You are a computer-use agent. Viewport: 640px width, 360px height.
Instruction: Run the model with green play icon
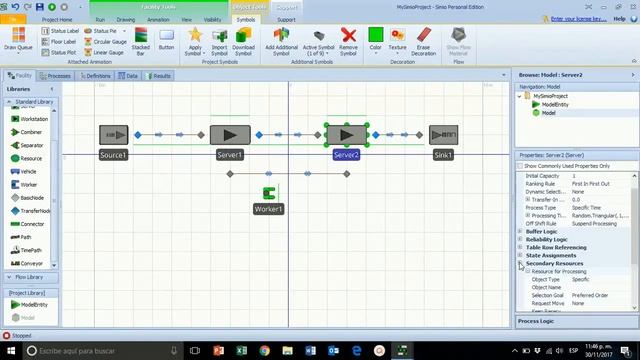(52, 7)
